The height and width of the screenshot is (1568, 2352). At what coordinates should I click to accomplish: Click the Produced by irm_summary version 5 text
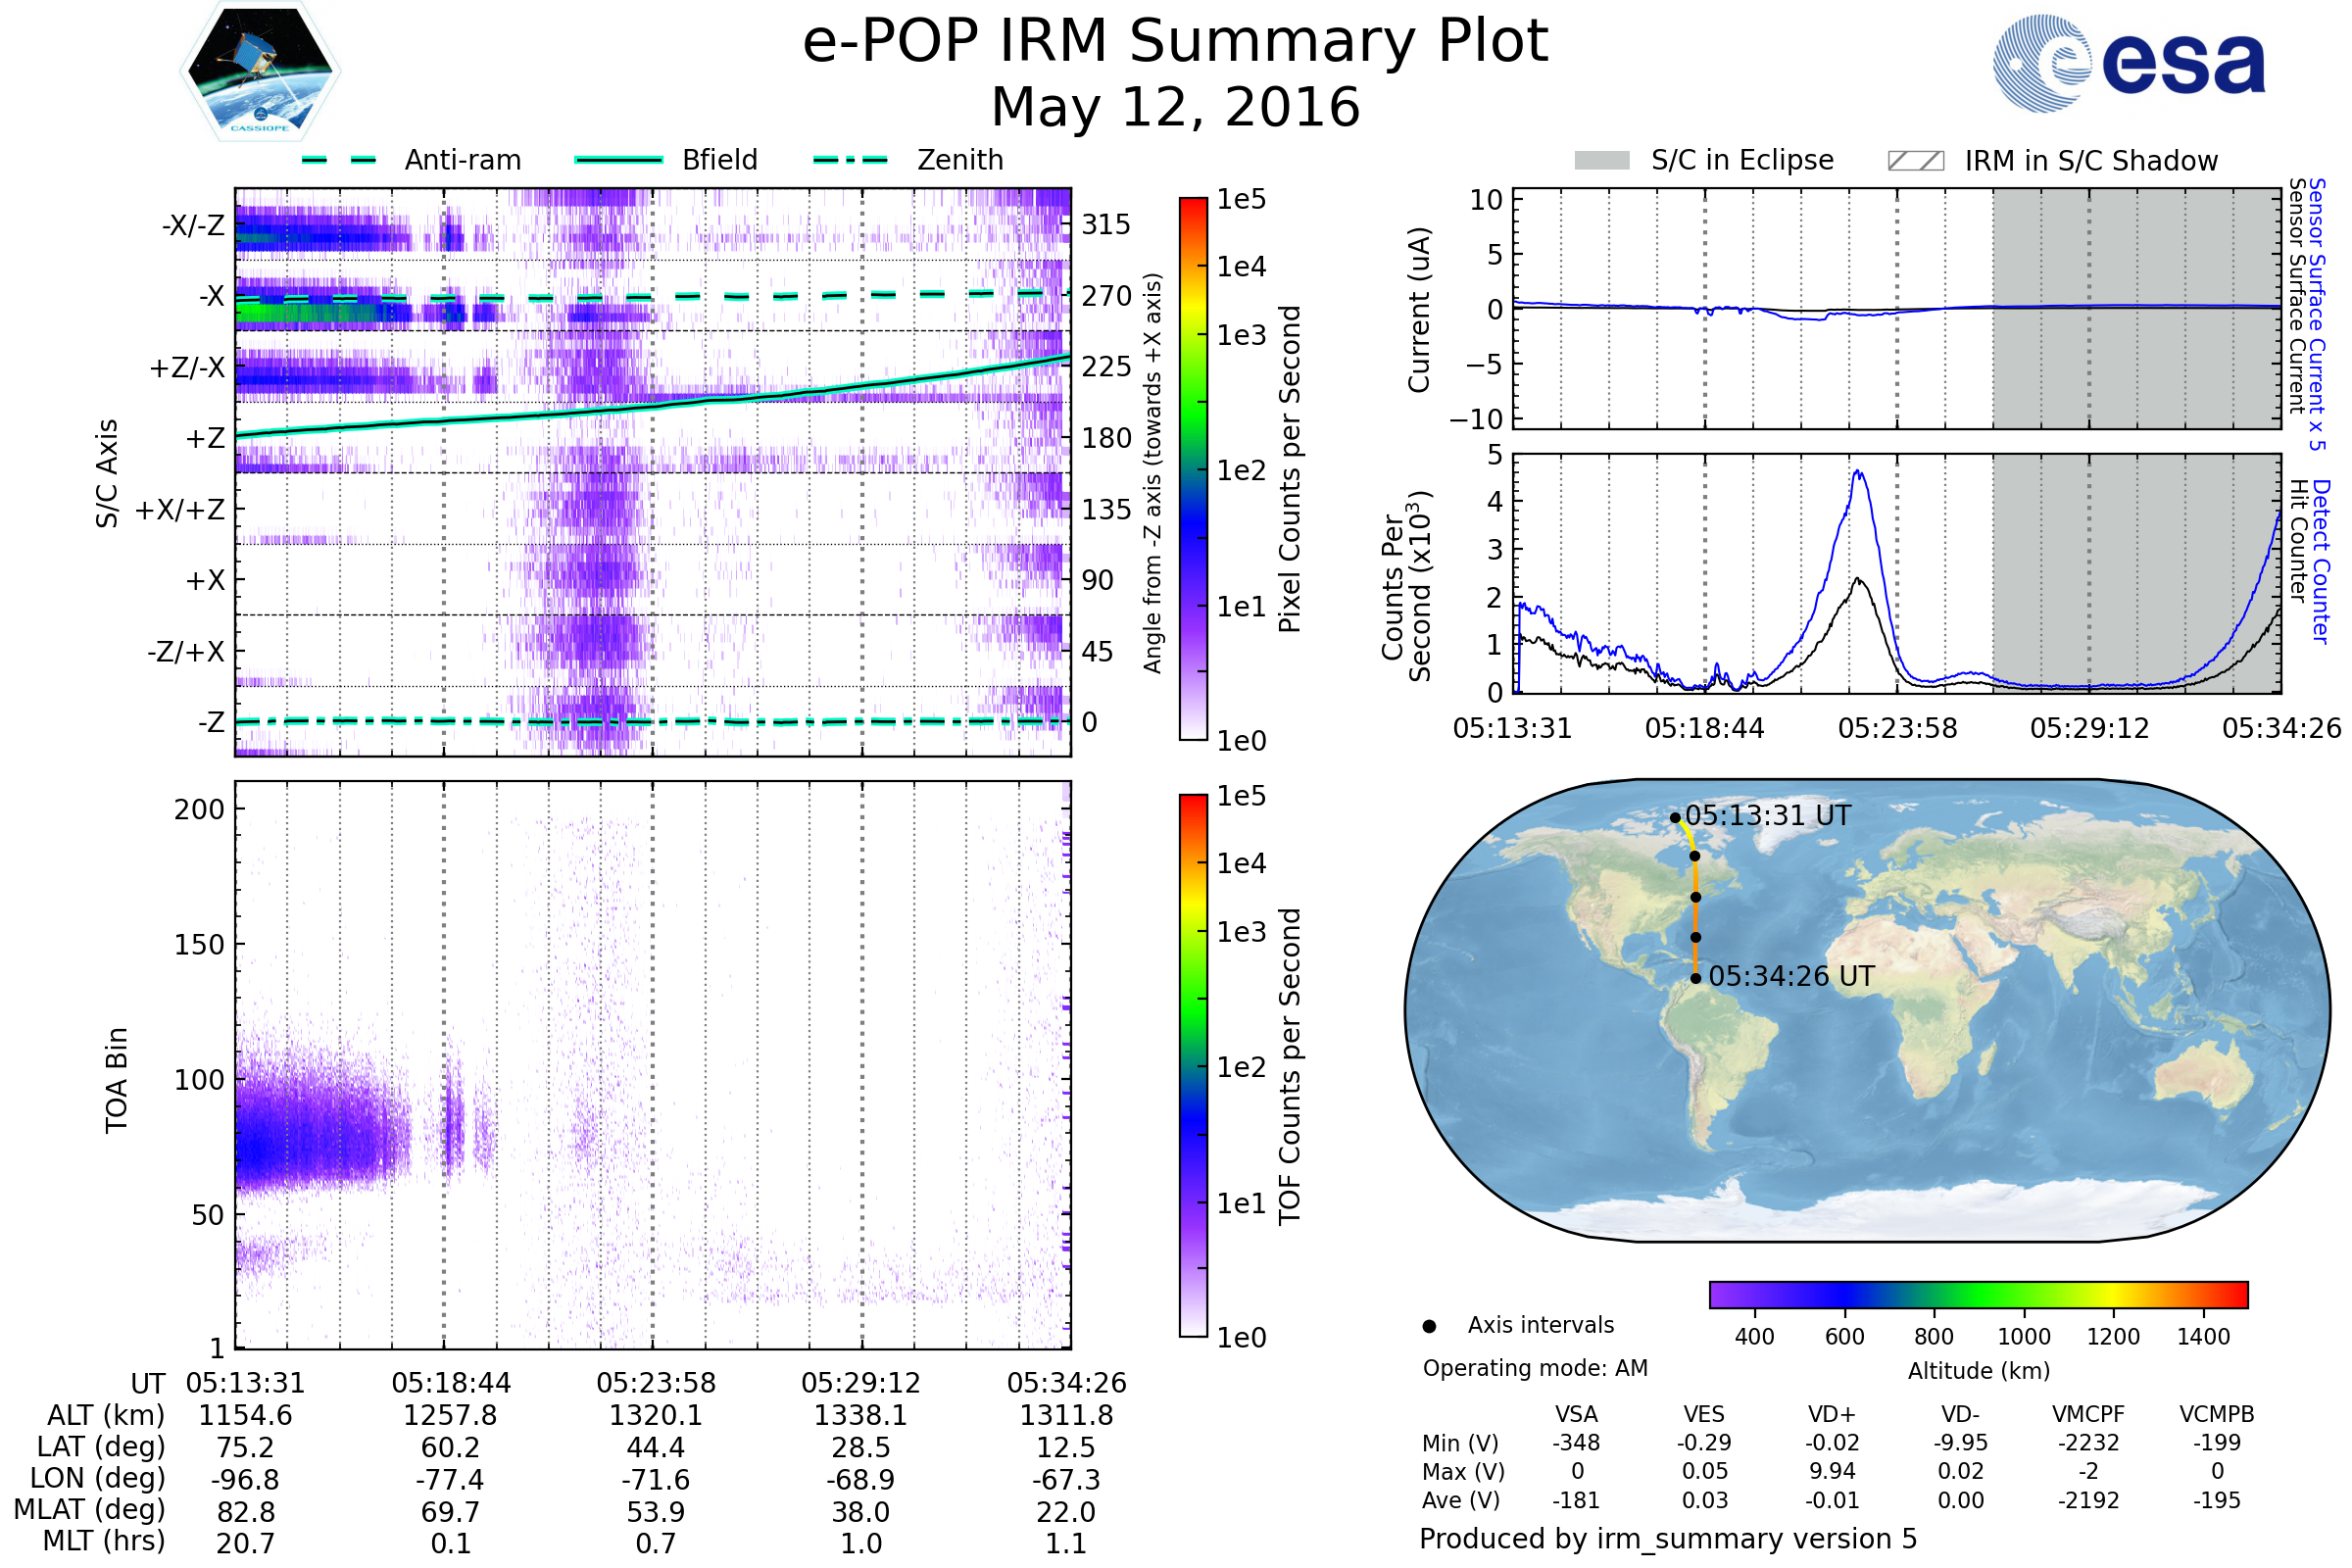tap(1668, 1538)
